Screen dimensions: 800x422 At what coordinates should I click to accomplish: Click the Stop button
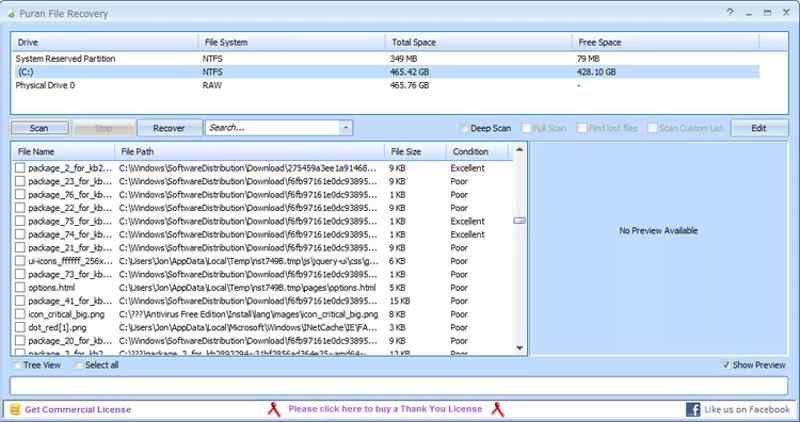tap(104, 128)
